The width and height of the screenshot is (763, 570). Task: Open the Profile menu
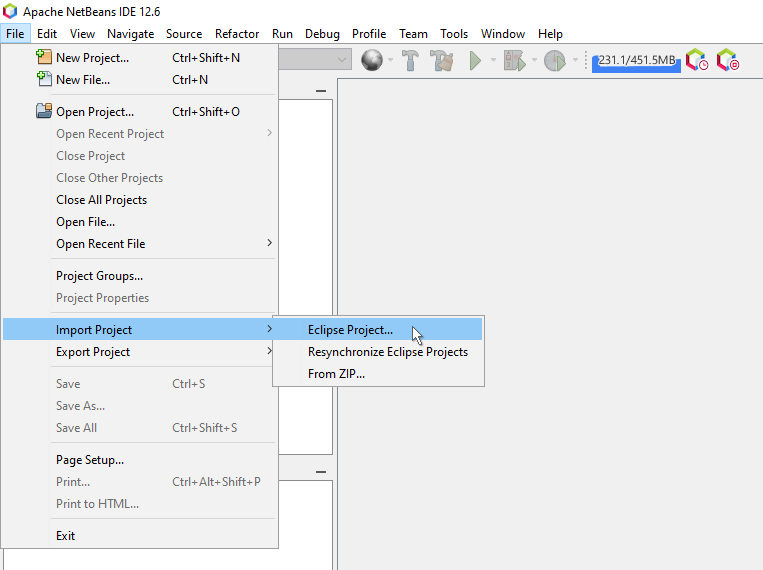tap(369, 34)
